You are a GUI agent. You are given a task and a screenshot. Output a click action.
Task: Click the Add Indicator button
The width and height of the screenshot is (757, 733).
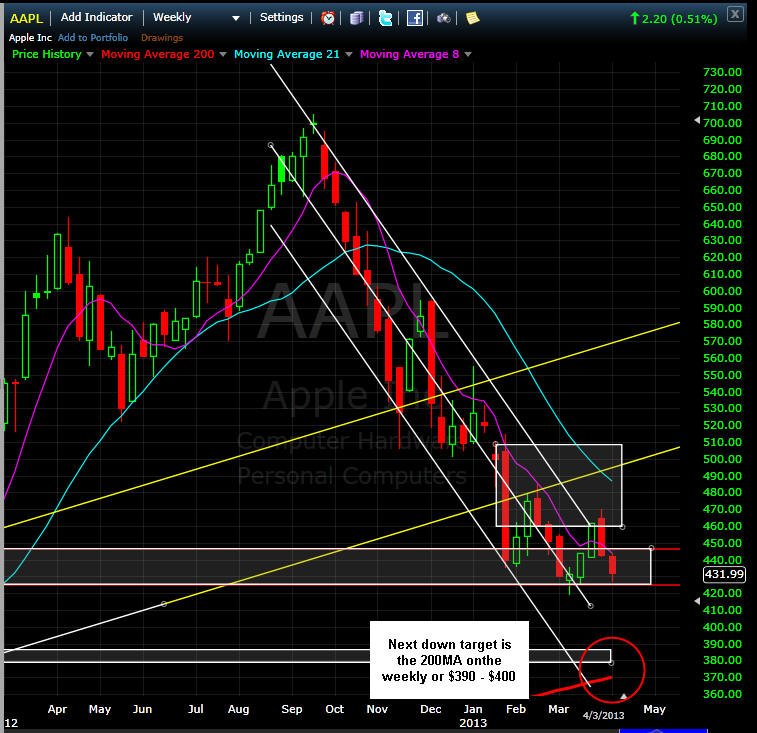[x=97, y=17]
